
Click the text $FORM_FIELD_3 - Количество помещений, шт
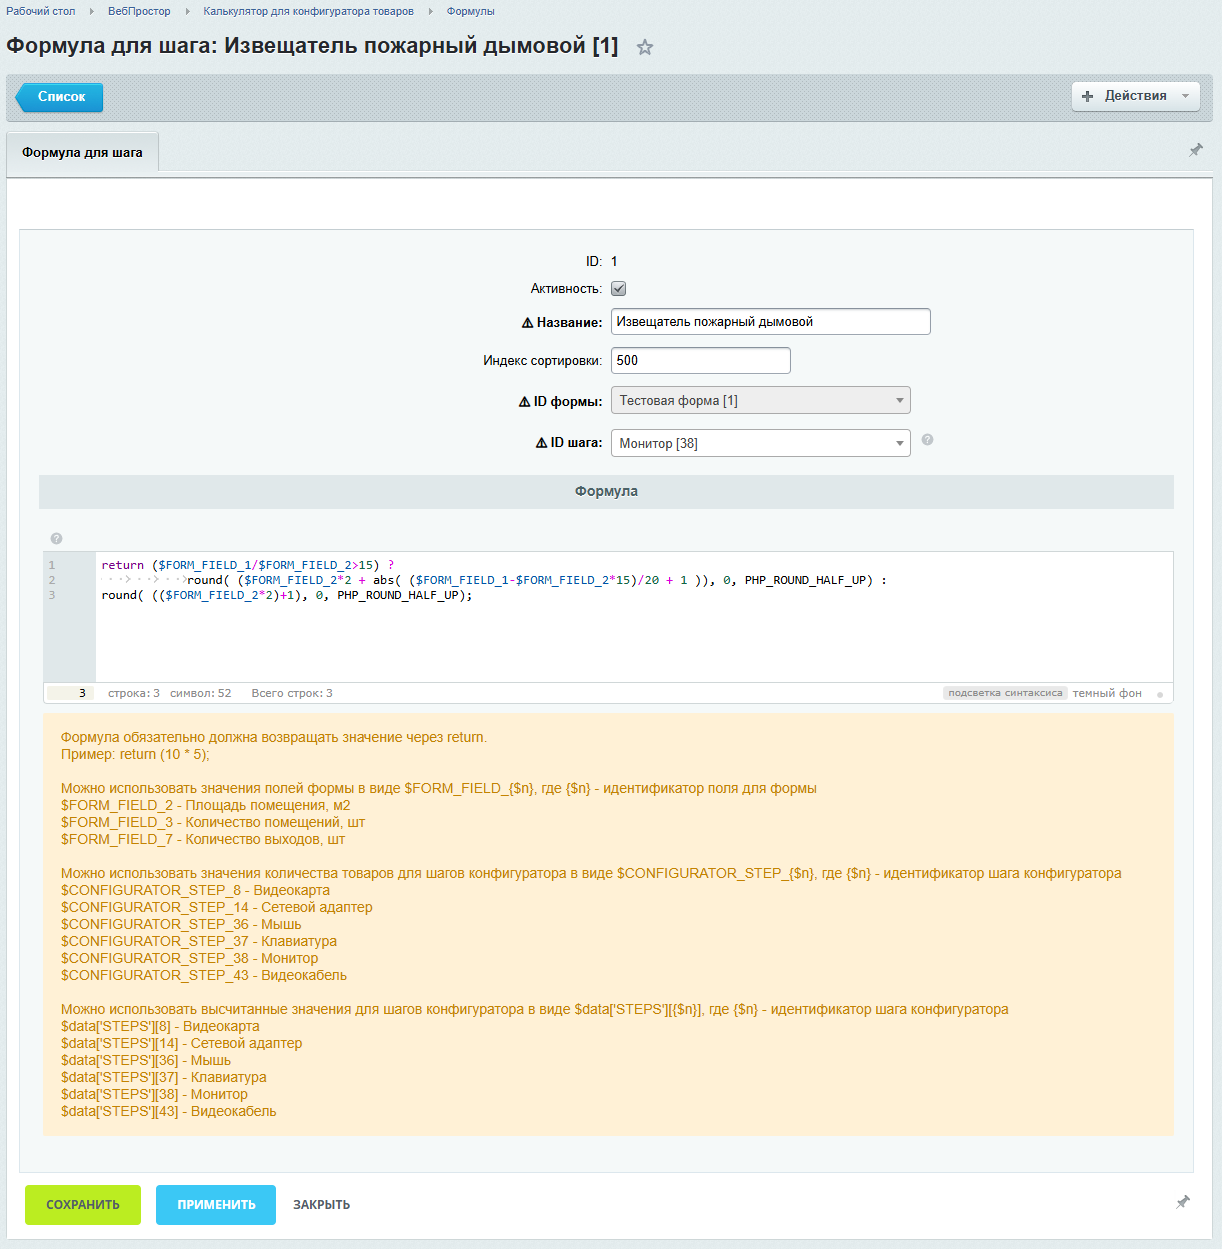(213, 822)
